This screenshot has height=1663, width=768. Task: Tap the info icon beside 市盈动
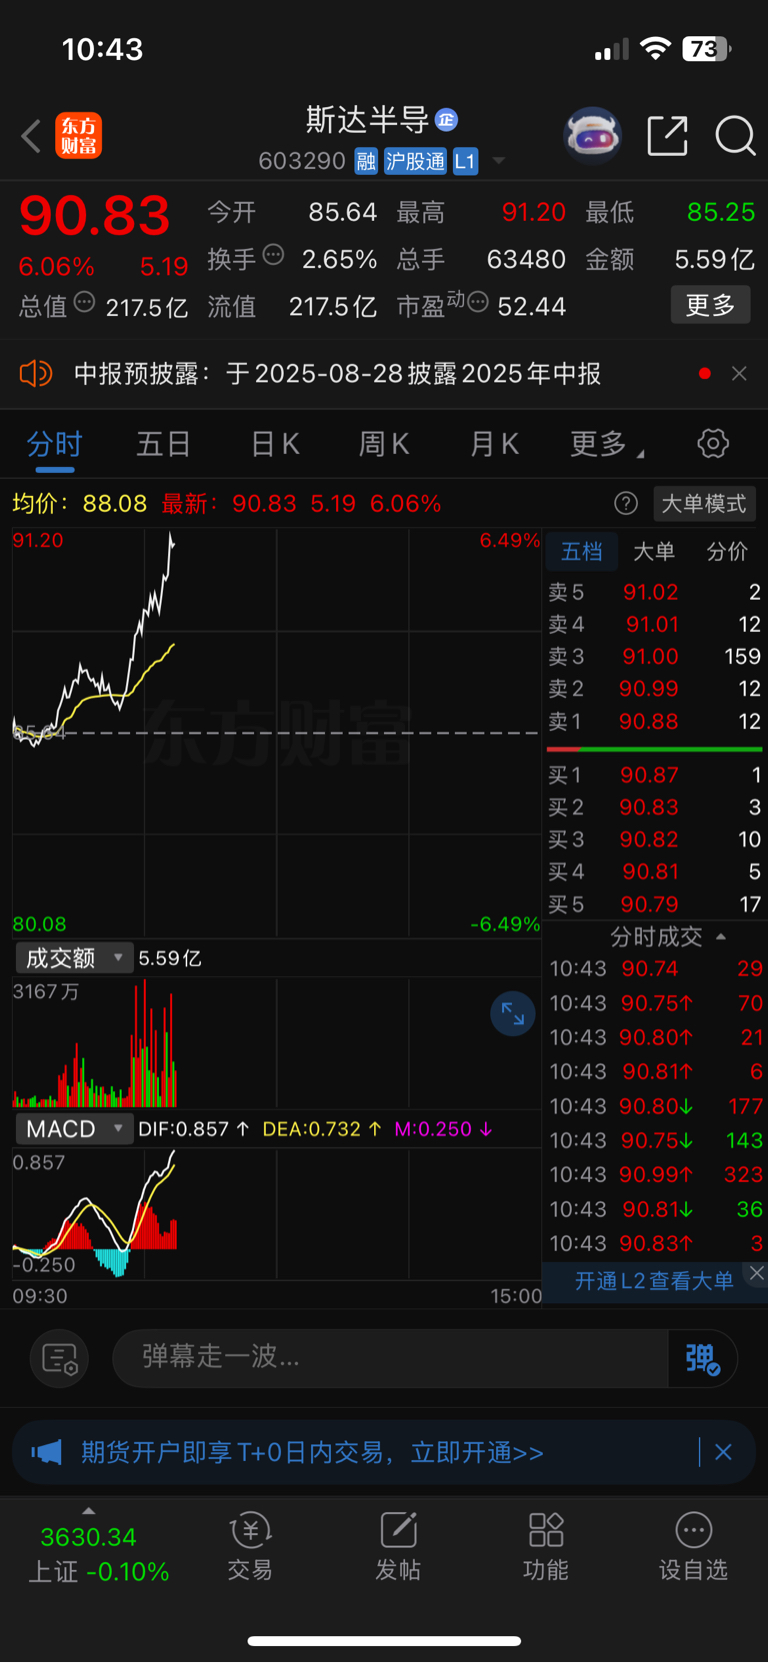pyautogui.click(x=478, y=302)
